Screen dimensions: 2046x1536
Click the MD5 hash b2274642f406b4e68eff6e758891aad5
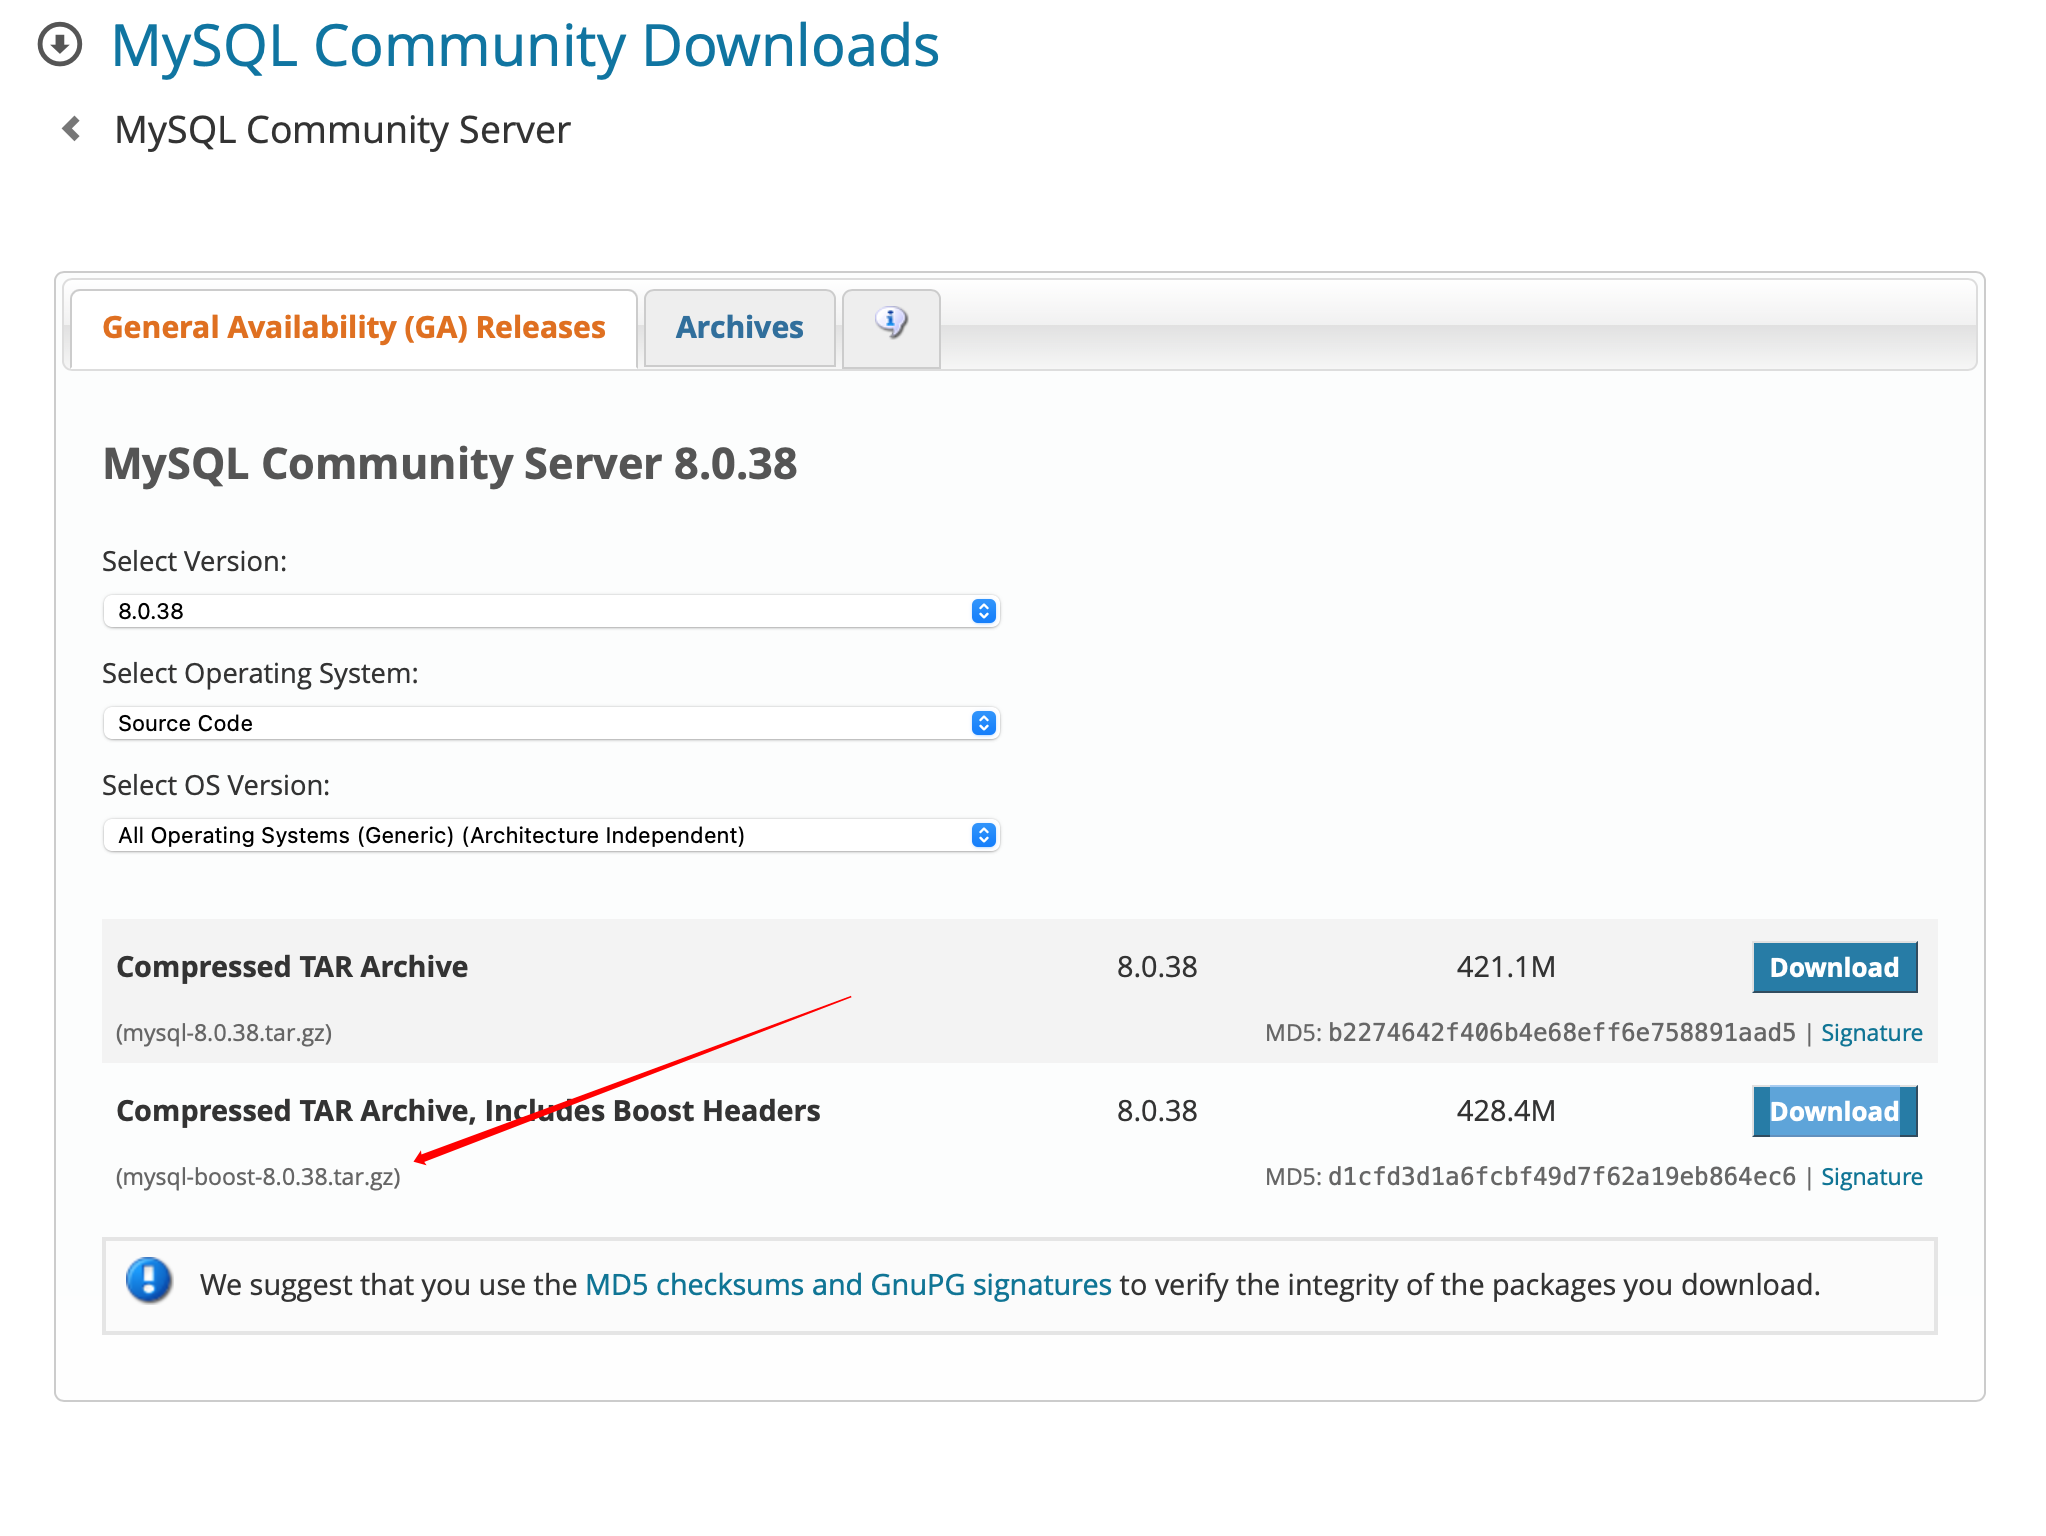pos(1562,1033)
